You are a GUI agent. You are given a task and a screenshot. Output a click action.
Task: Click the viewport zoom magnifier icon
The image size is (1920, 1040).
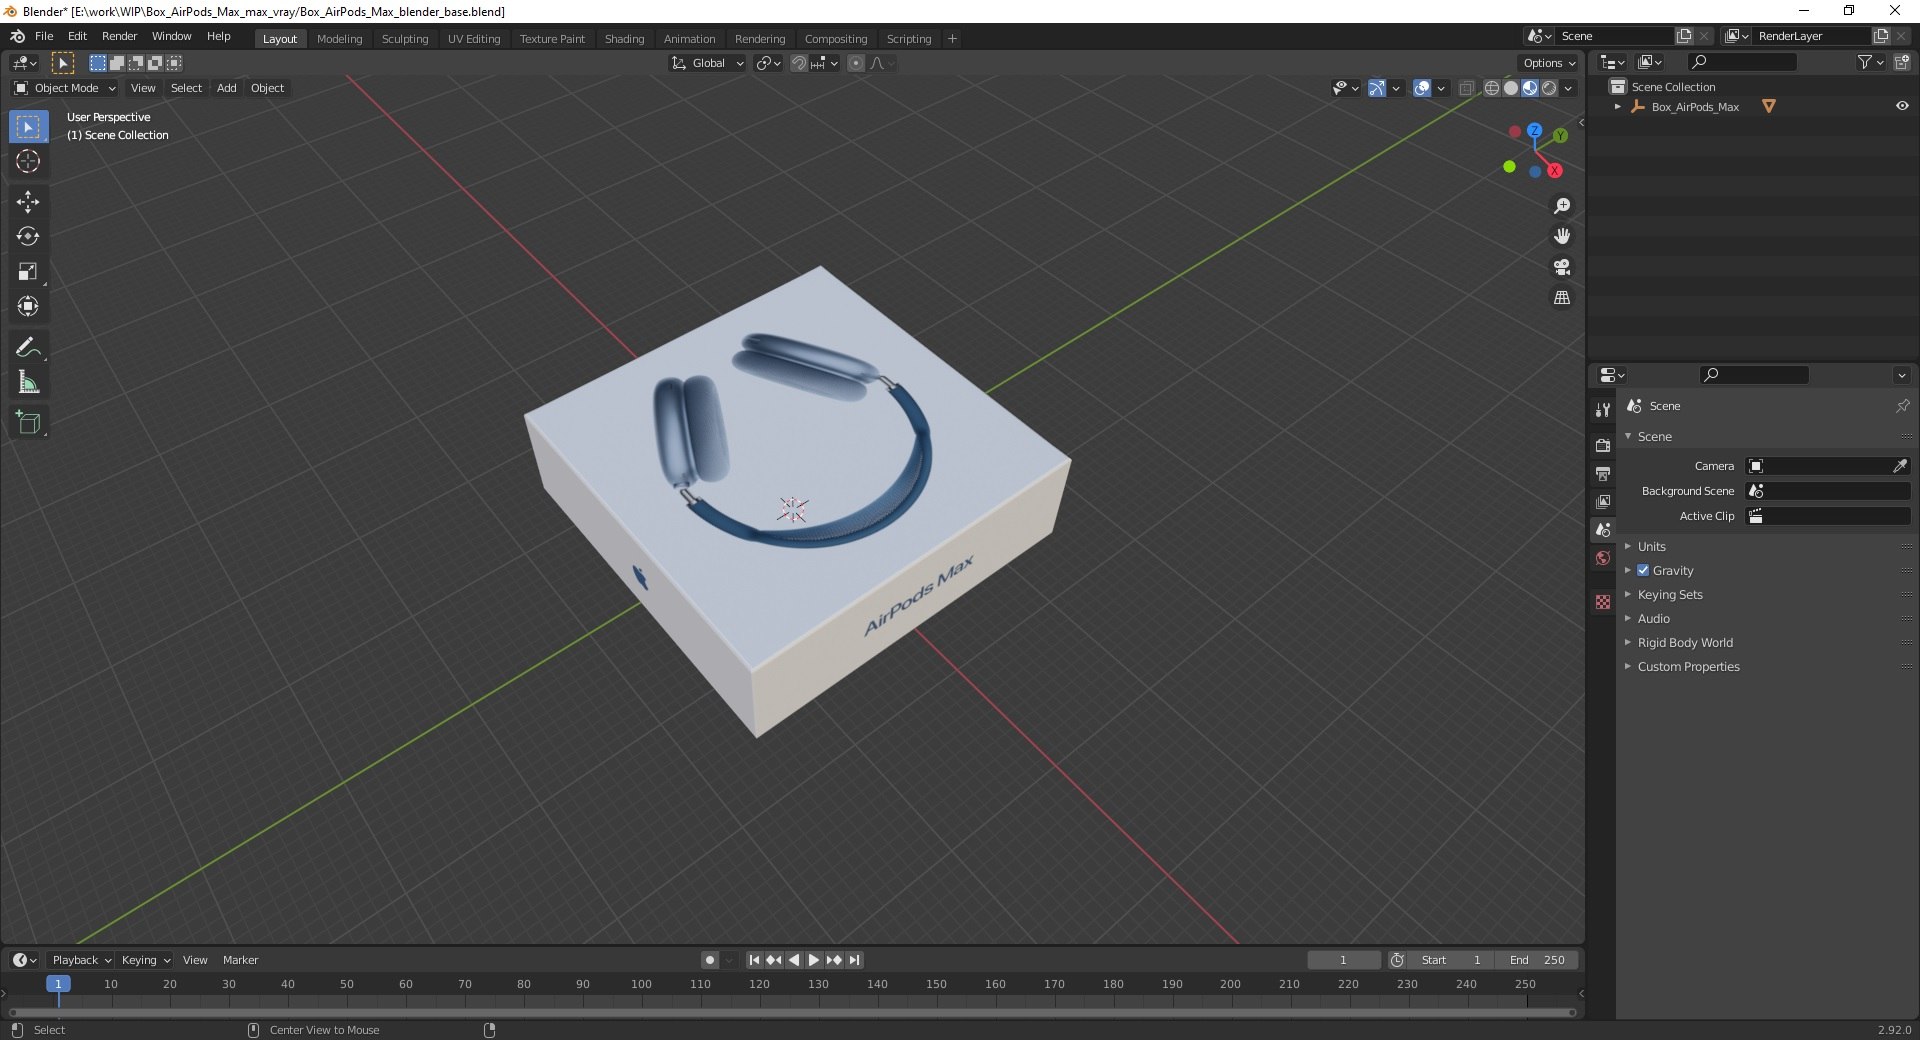click(x=1561, y=206)
